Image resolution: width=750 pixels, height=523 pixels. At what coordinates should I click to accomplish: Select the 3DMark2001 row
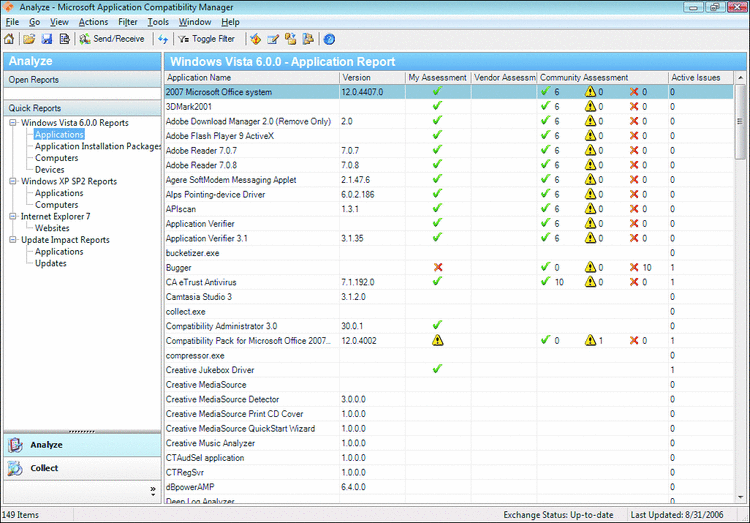coord(449,107)
